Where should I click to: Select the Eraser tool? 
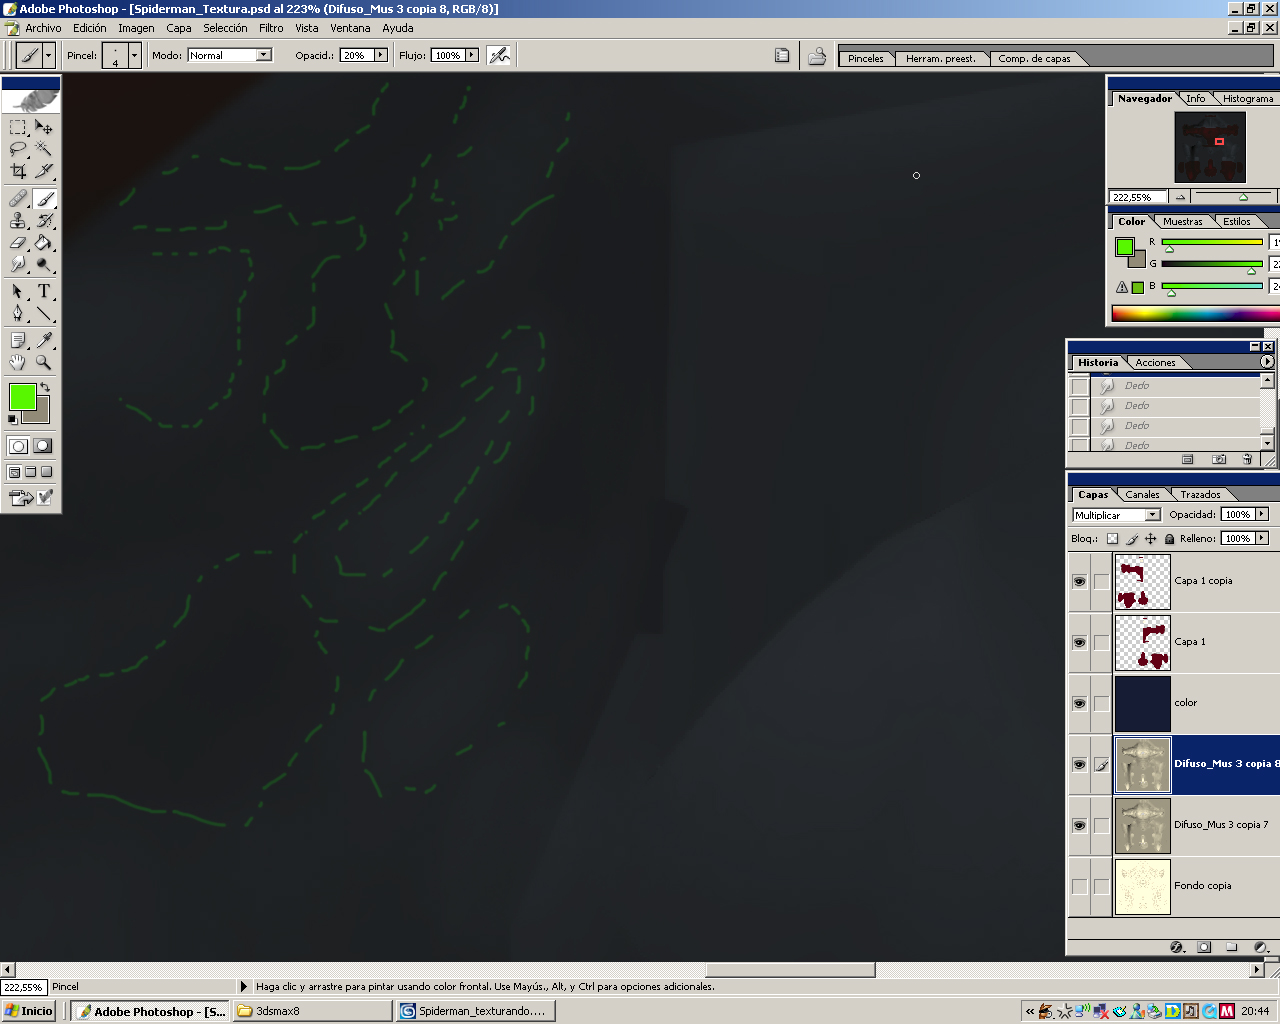(18, 243)
